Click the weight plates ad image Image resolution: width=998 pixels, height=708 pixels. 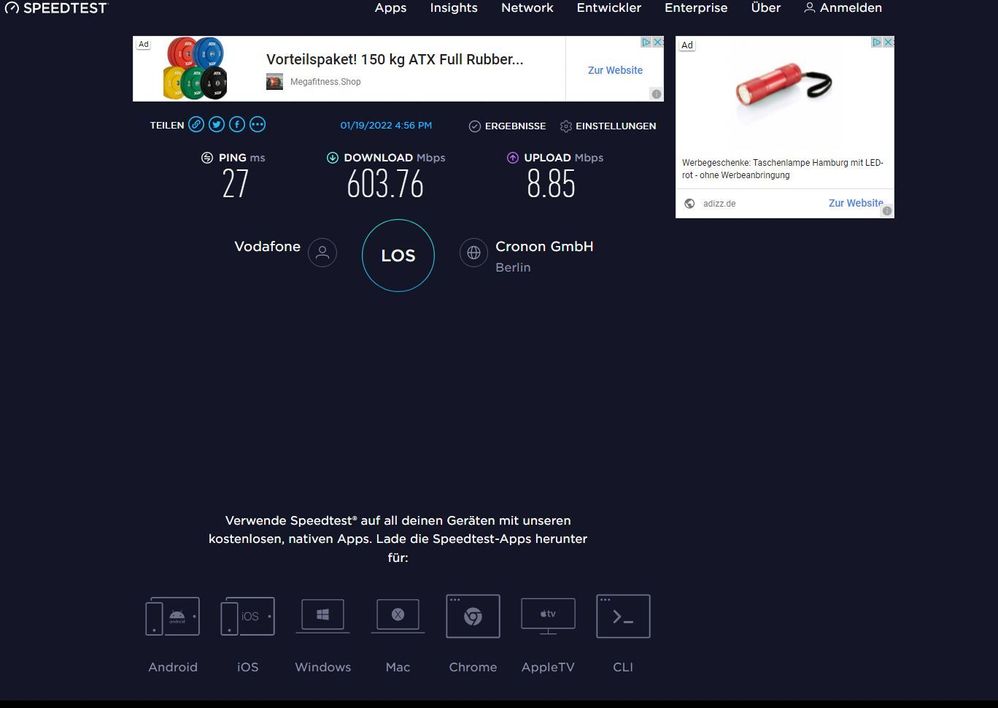point(195,68)
